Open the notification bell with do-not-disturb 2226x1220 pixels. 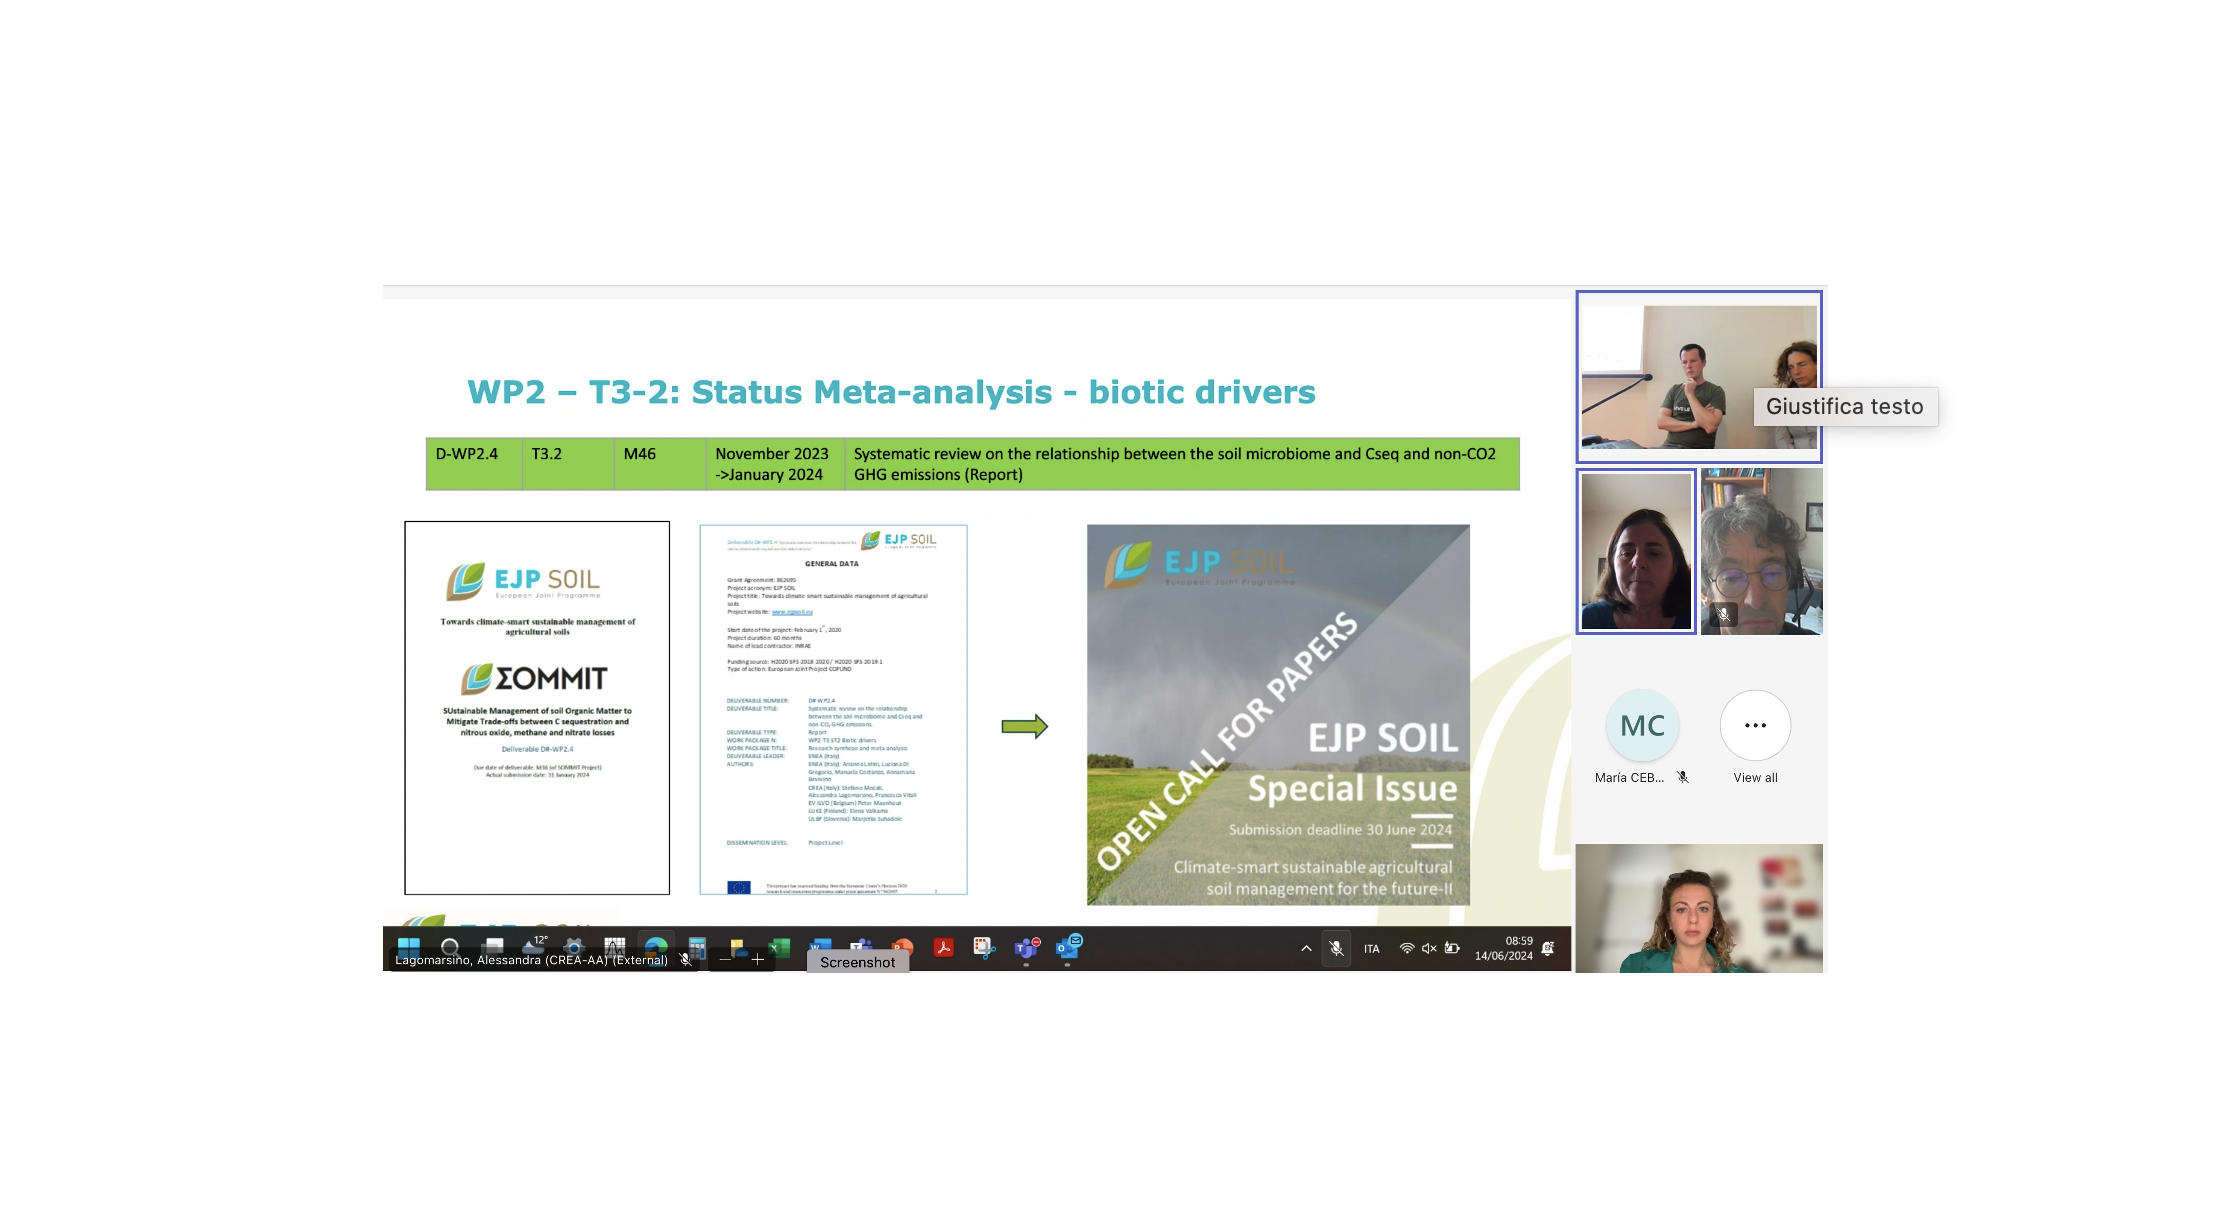coord(1548,948)
